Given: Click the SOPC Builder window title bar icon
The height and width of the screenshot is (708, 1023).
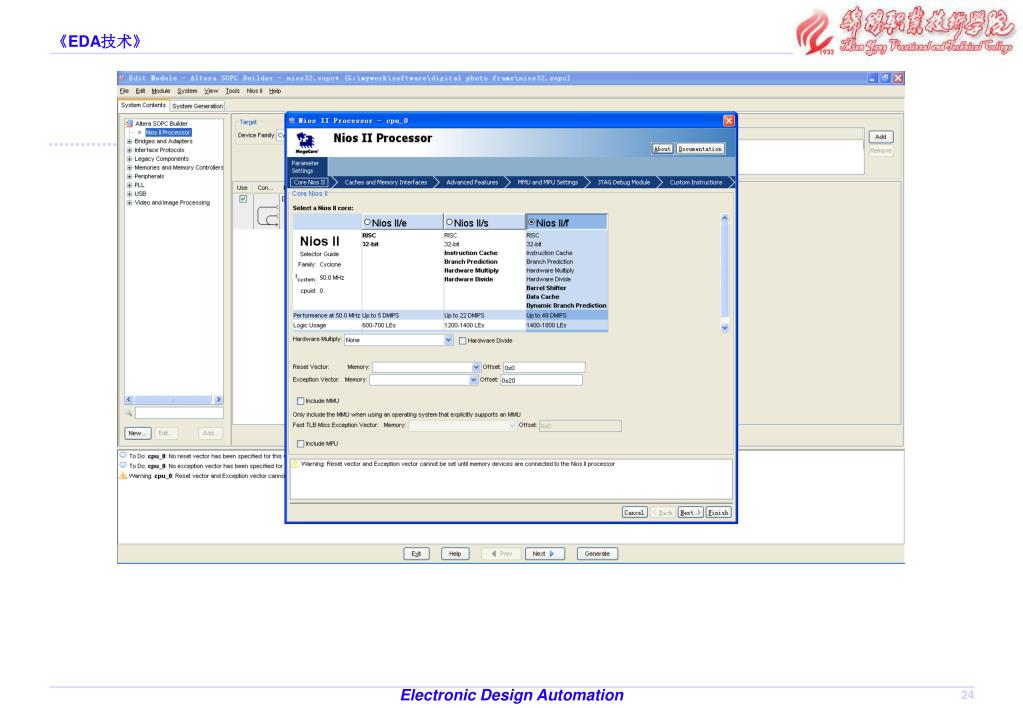Looking at the screenshot, I should point(122,78).
